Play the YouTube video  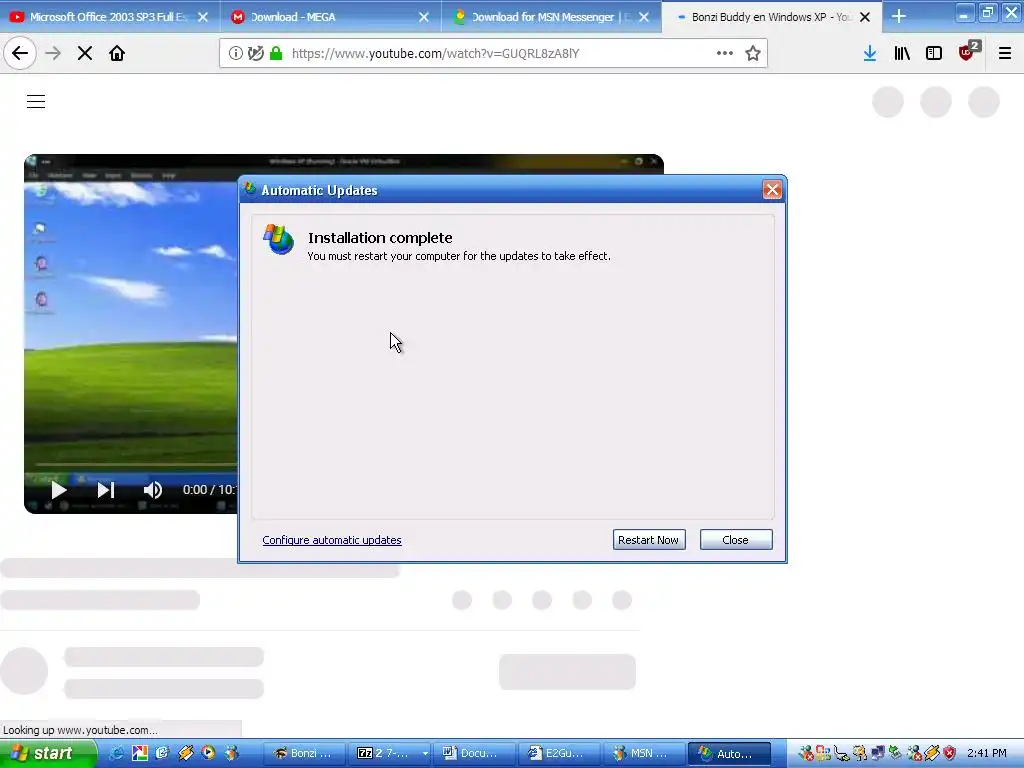[x=59, y=490]
